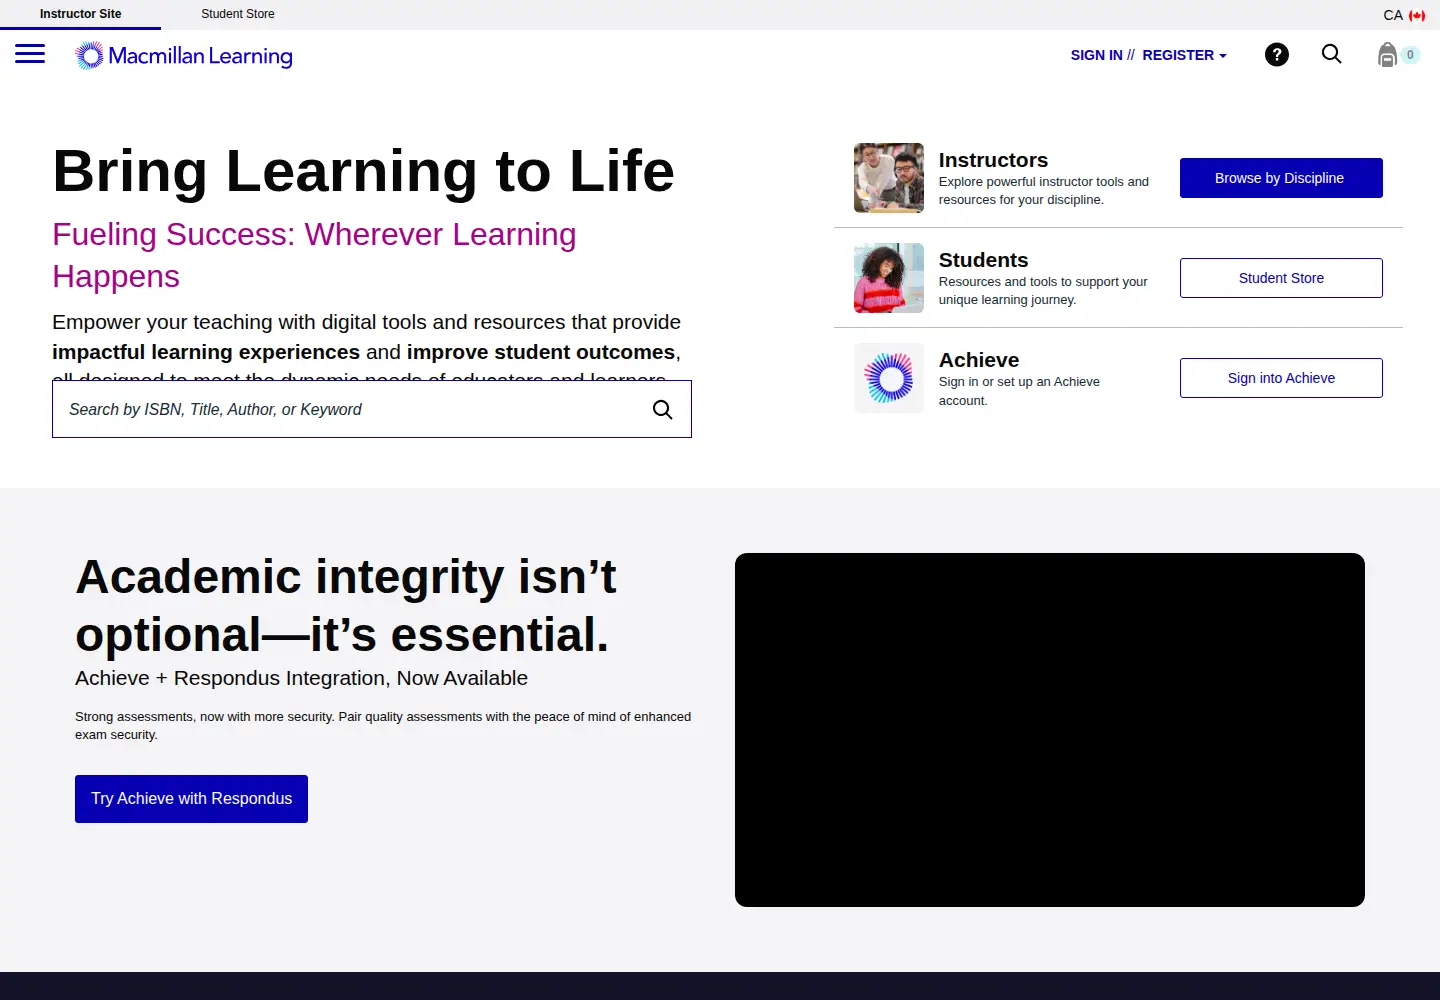Expand the REGISTER dropdown
1440x1000 pixels.
coord(1185,55)
